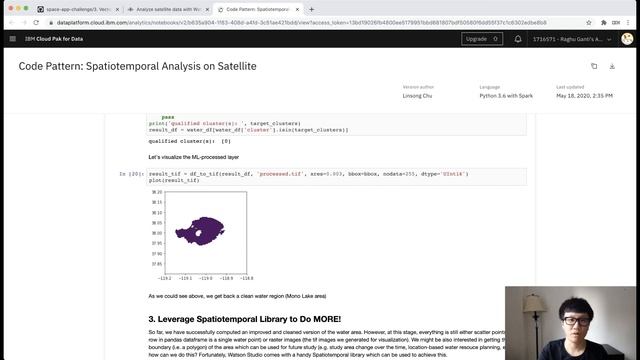Open the user avatar profile
640x360 pixels.
(x=627, y=39)
